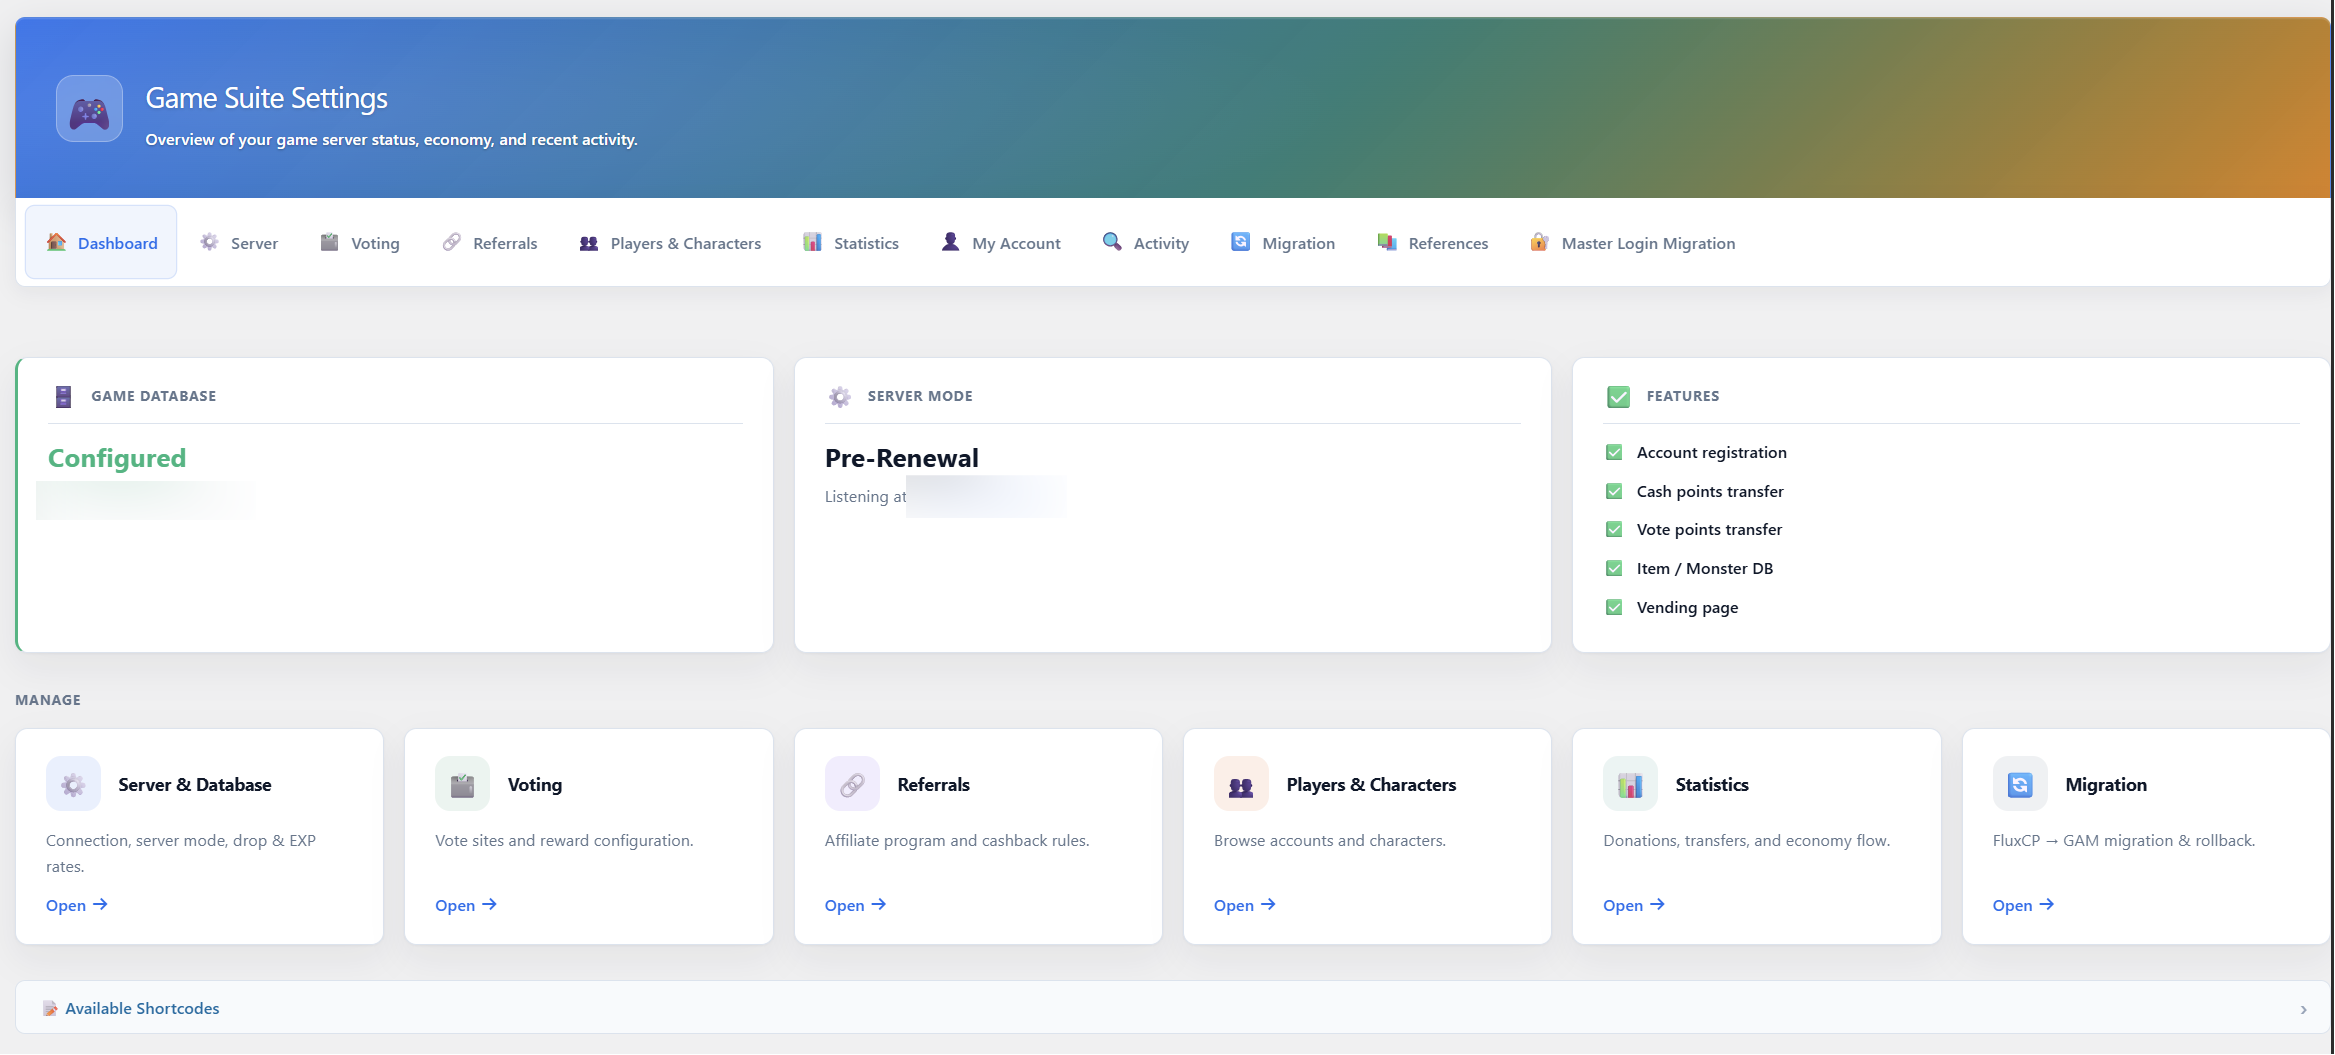Viewport: 2335px width, 1055px height.
Task: Open the Players & Characters tab
Action: 670,242
